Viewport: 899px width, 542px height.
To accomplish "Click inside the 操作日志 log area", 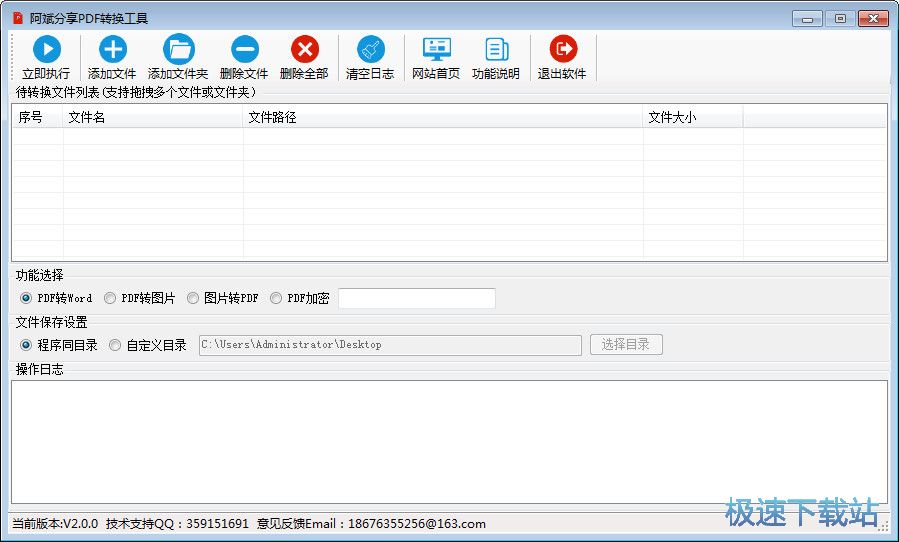I will [x=449, y=441].
